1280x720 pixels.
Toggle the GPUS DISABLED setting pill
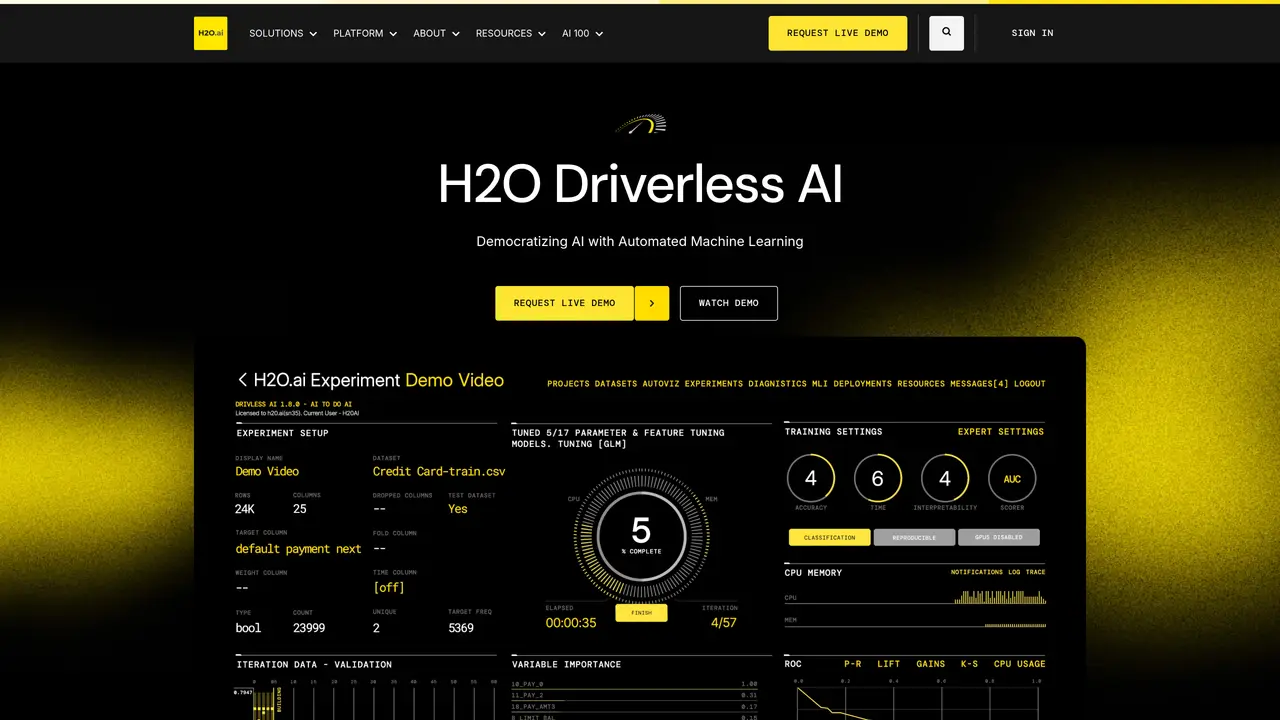tap(999, 537)
